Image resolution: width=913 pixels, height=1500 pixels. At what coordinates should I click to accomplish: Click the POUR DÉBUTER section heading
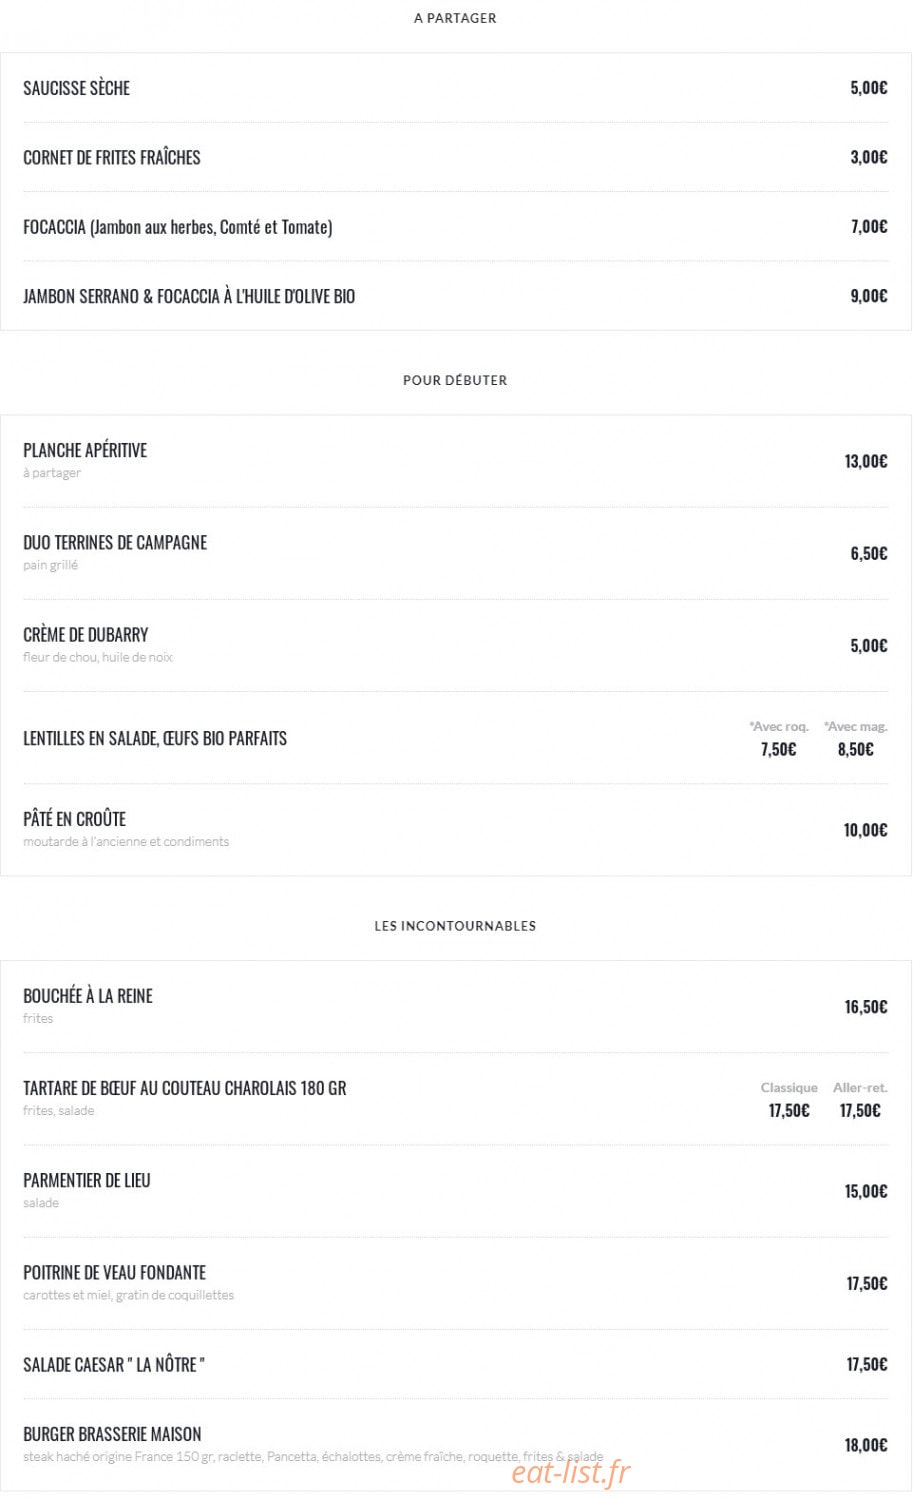click(455, 380)
